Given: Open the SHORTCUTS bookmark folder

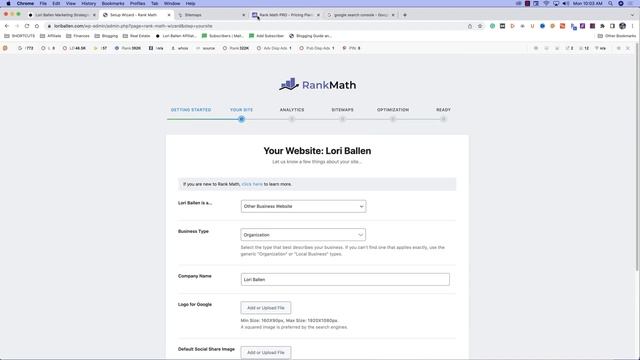Looking at the screenshot, I should (x=20, y=36).
